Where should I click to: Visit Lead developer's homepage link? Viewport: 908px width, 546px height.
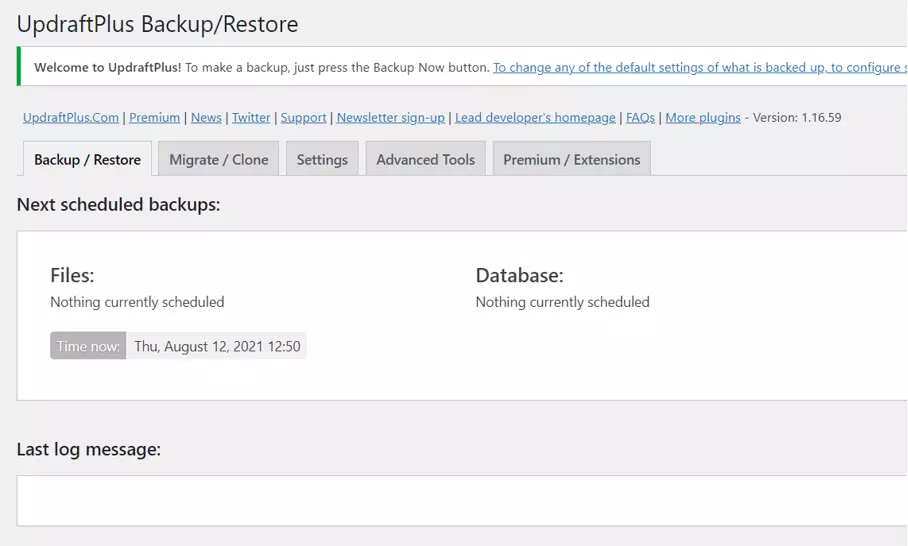[x=535, y=118]
